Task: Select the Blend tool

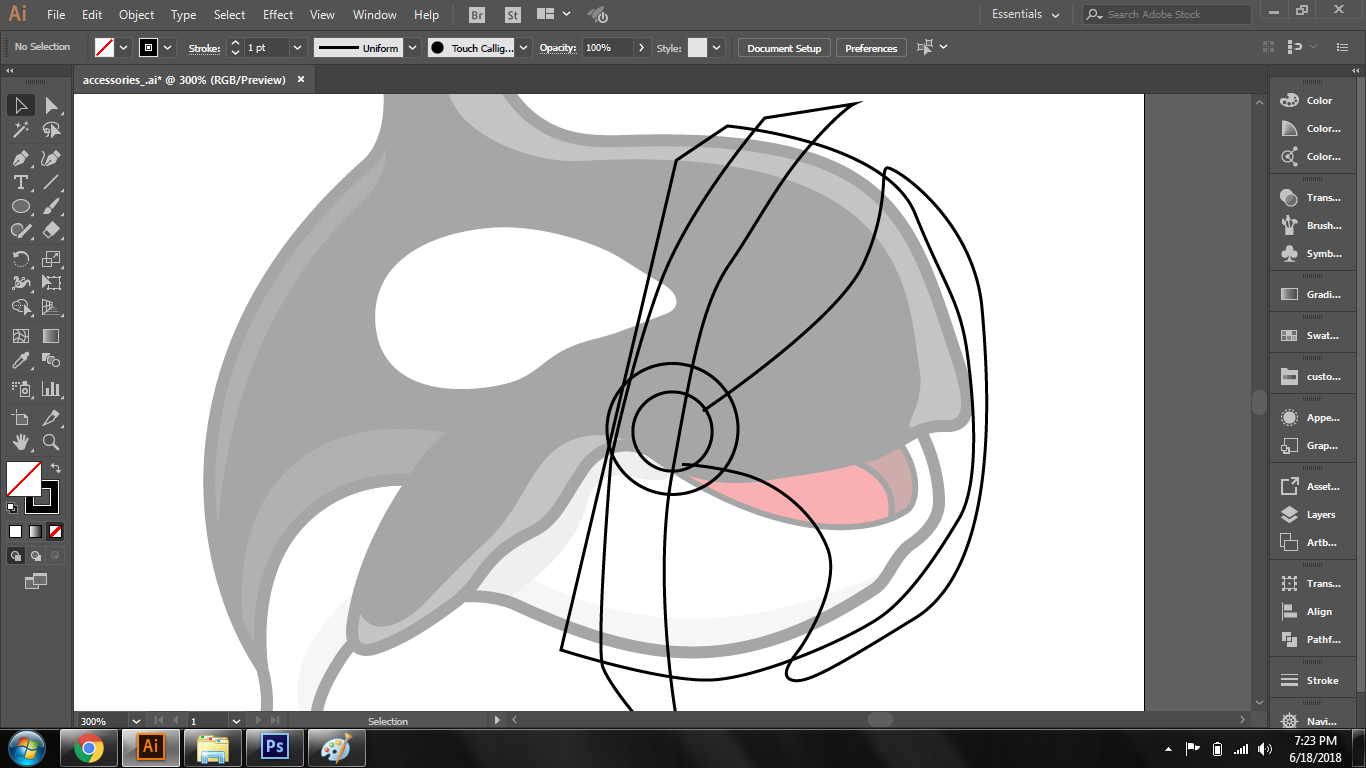Action: click(51, 360)
